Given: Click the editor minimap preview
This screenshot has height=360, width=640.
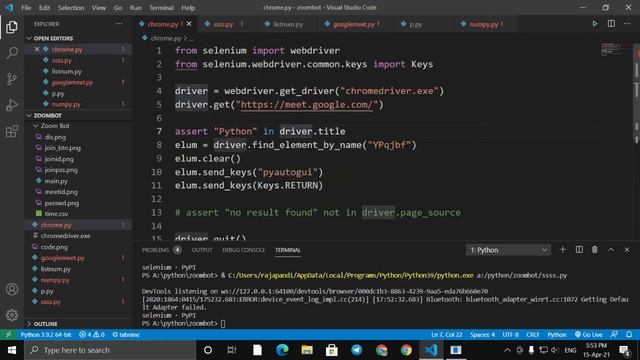Looking at the screenshot, I should click(x=616, y=49).
